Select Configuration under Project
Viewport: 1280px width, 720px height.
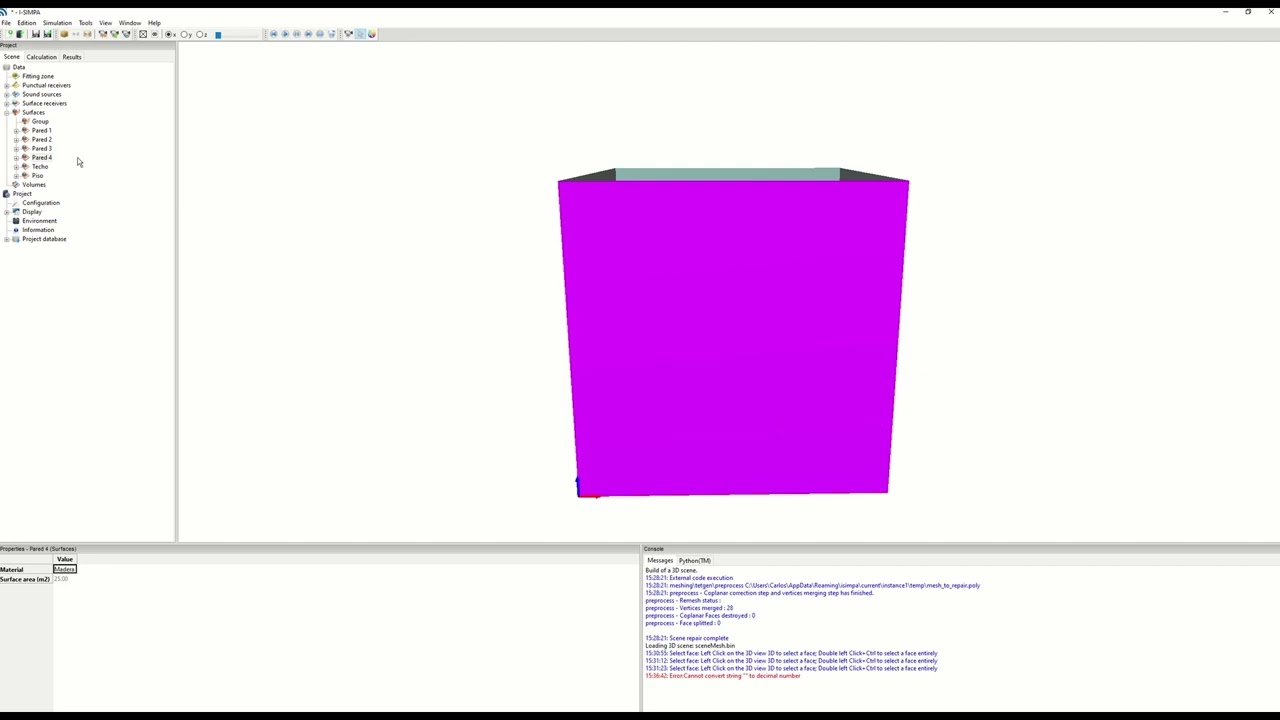(41, 203)
